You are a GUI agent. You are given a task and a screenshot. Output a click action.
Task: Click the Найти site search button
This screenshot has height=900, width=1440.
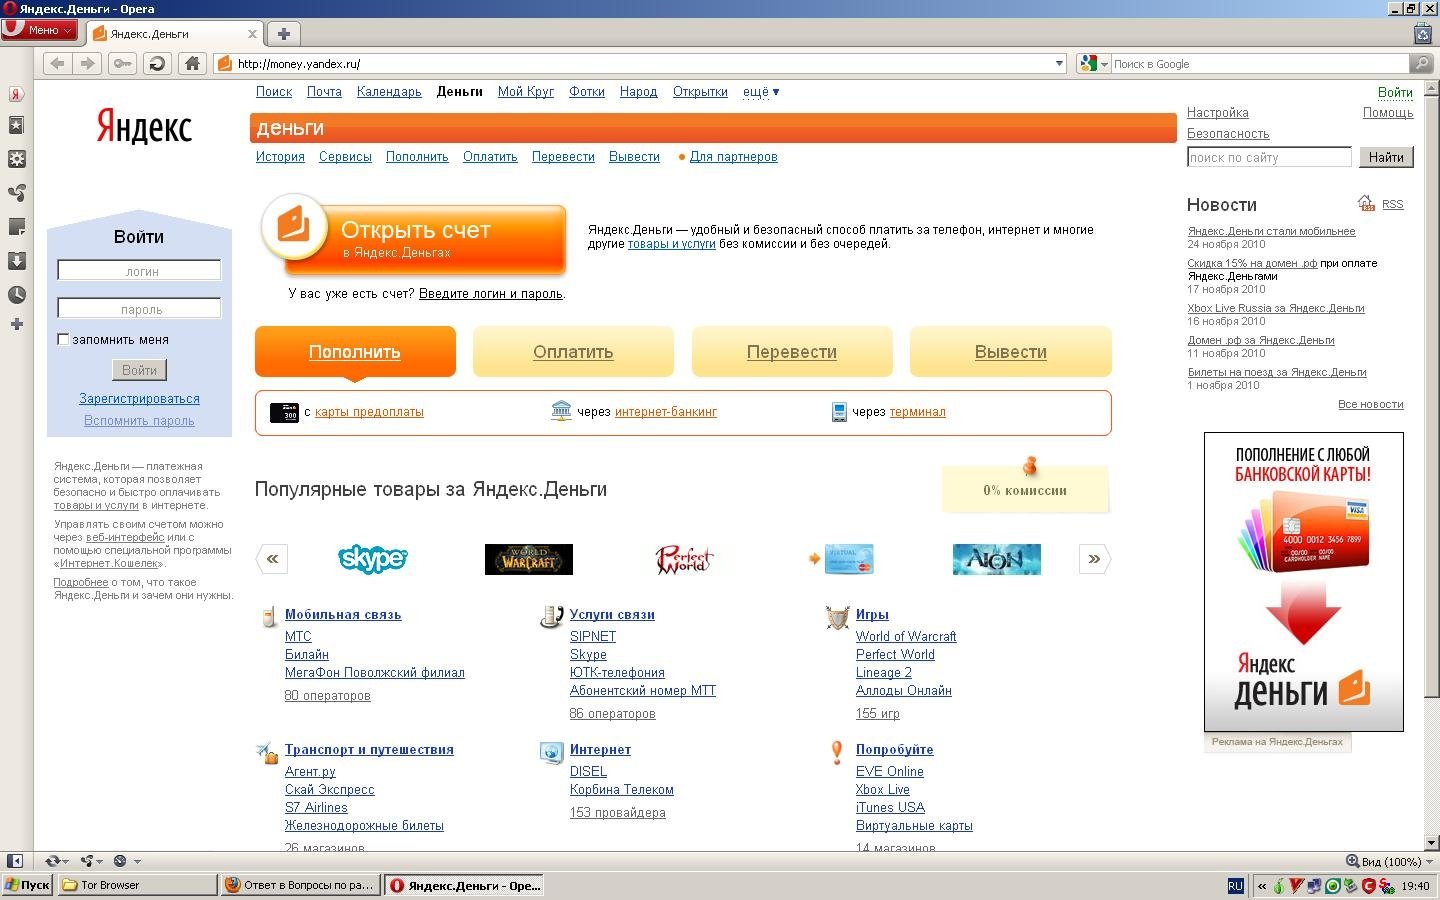(1386, 157)
